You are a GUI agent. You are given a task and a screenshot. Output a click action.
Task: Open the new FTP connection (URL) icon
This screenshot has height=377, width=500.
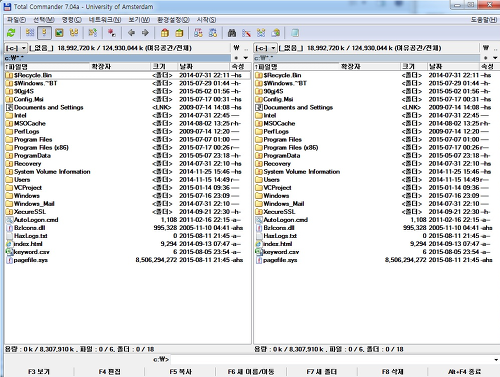point(213,33)
